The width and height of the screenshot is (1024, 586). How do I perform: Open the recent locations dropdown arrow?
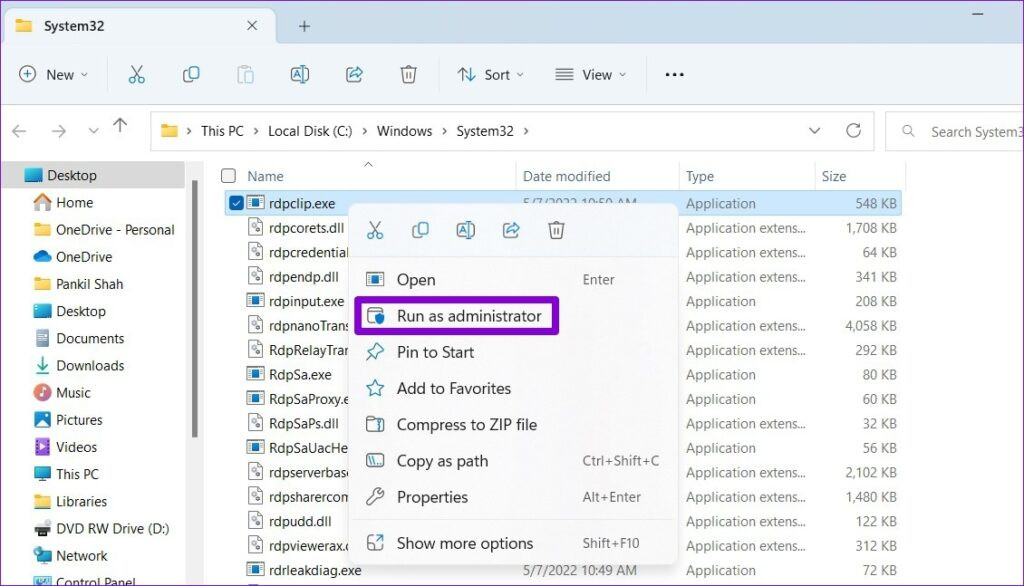pyautogui.click(x=93, y=131)
